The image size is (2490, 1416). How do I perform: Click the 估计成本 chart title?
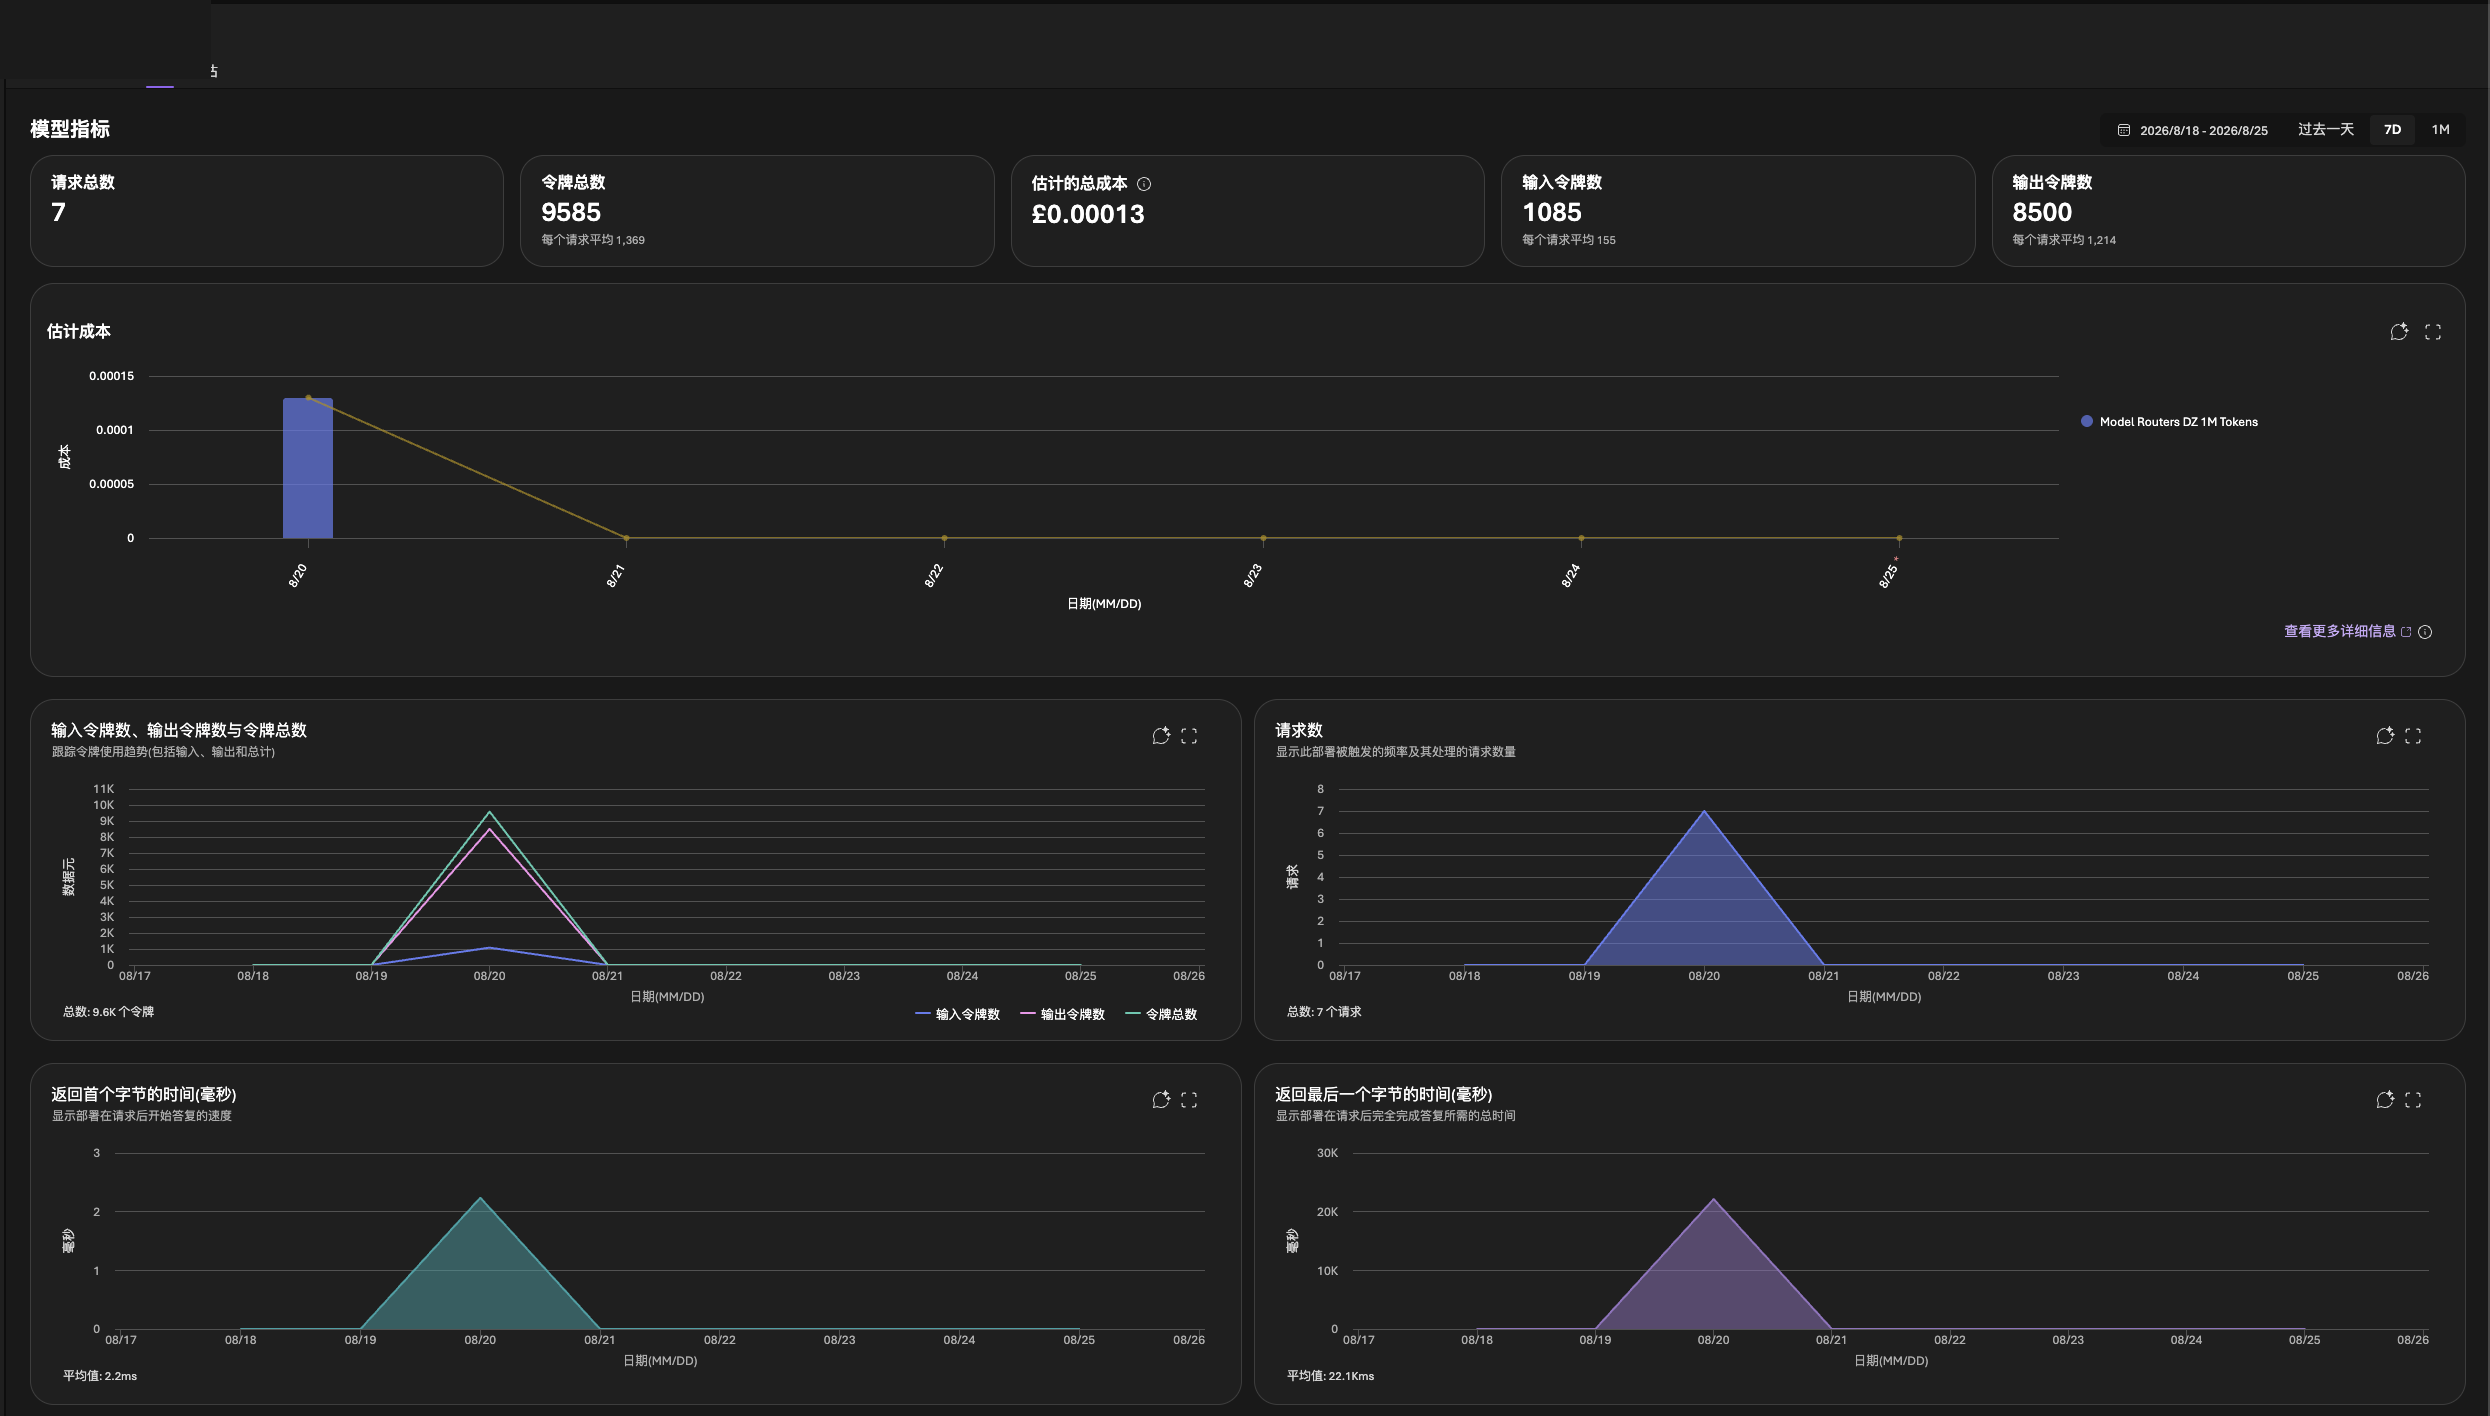79,332
